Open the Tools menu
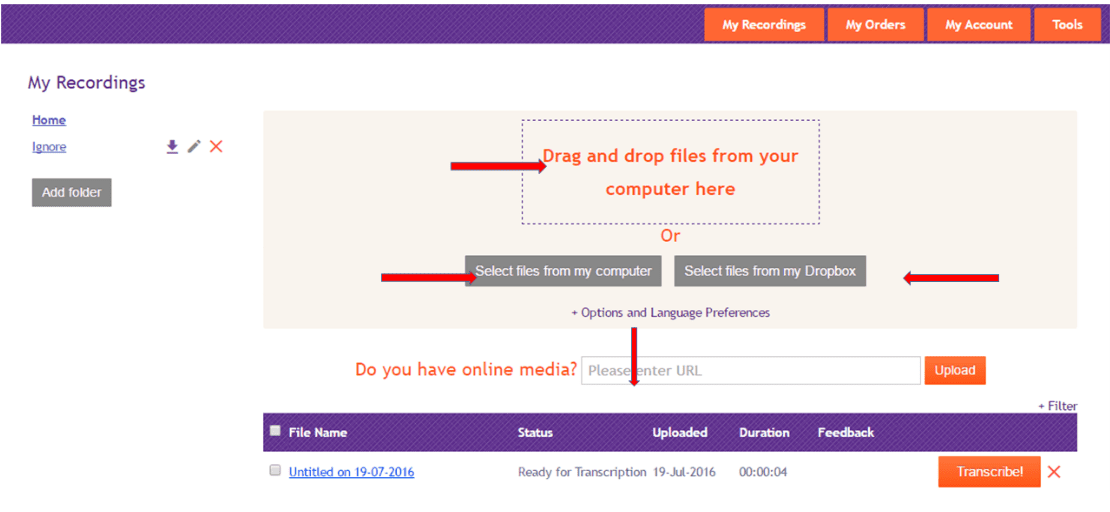 tap(1067, 25)
